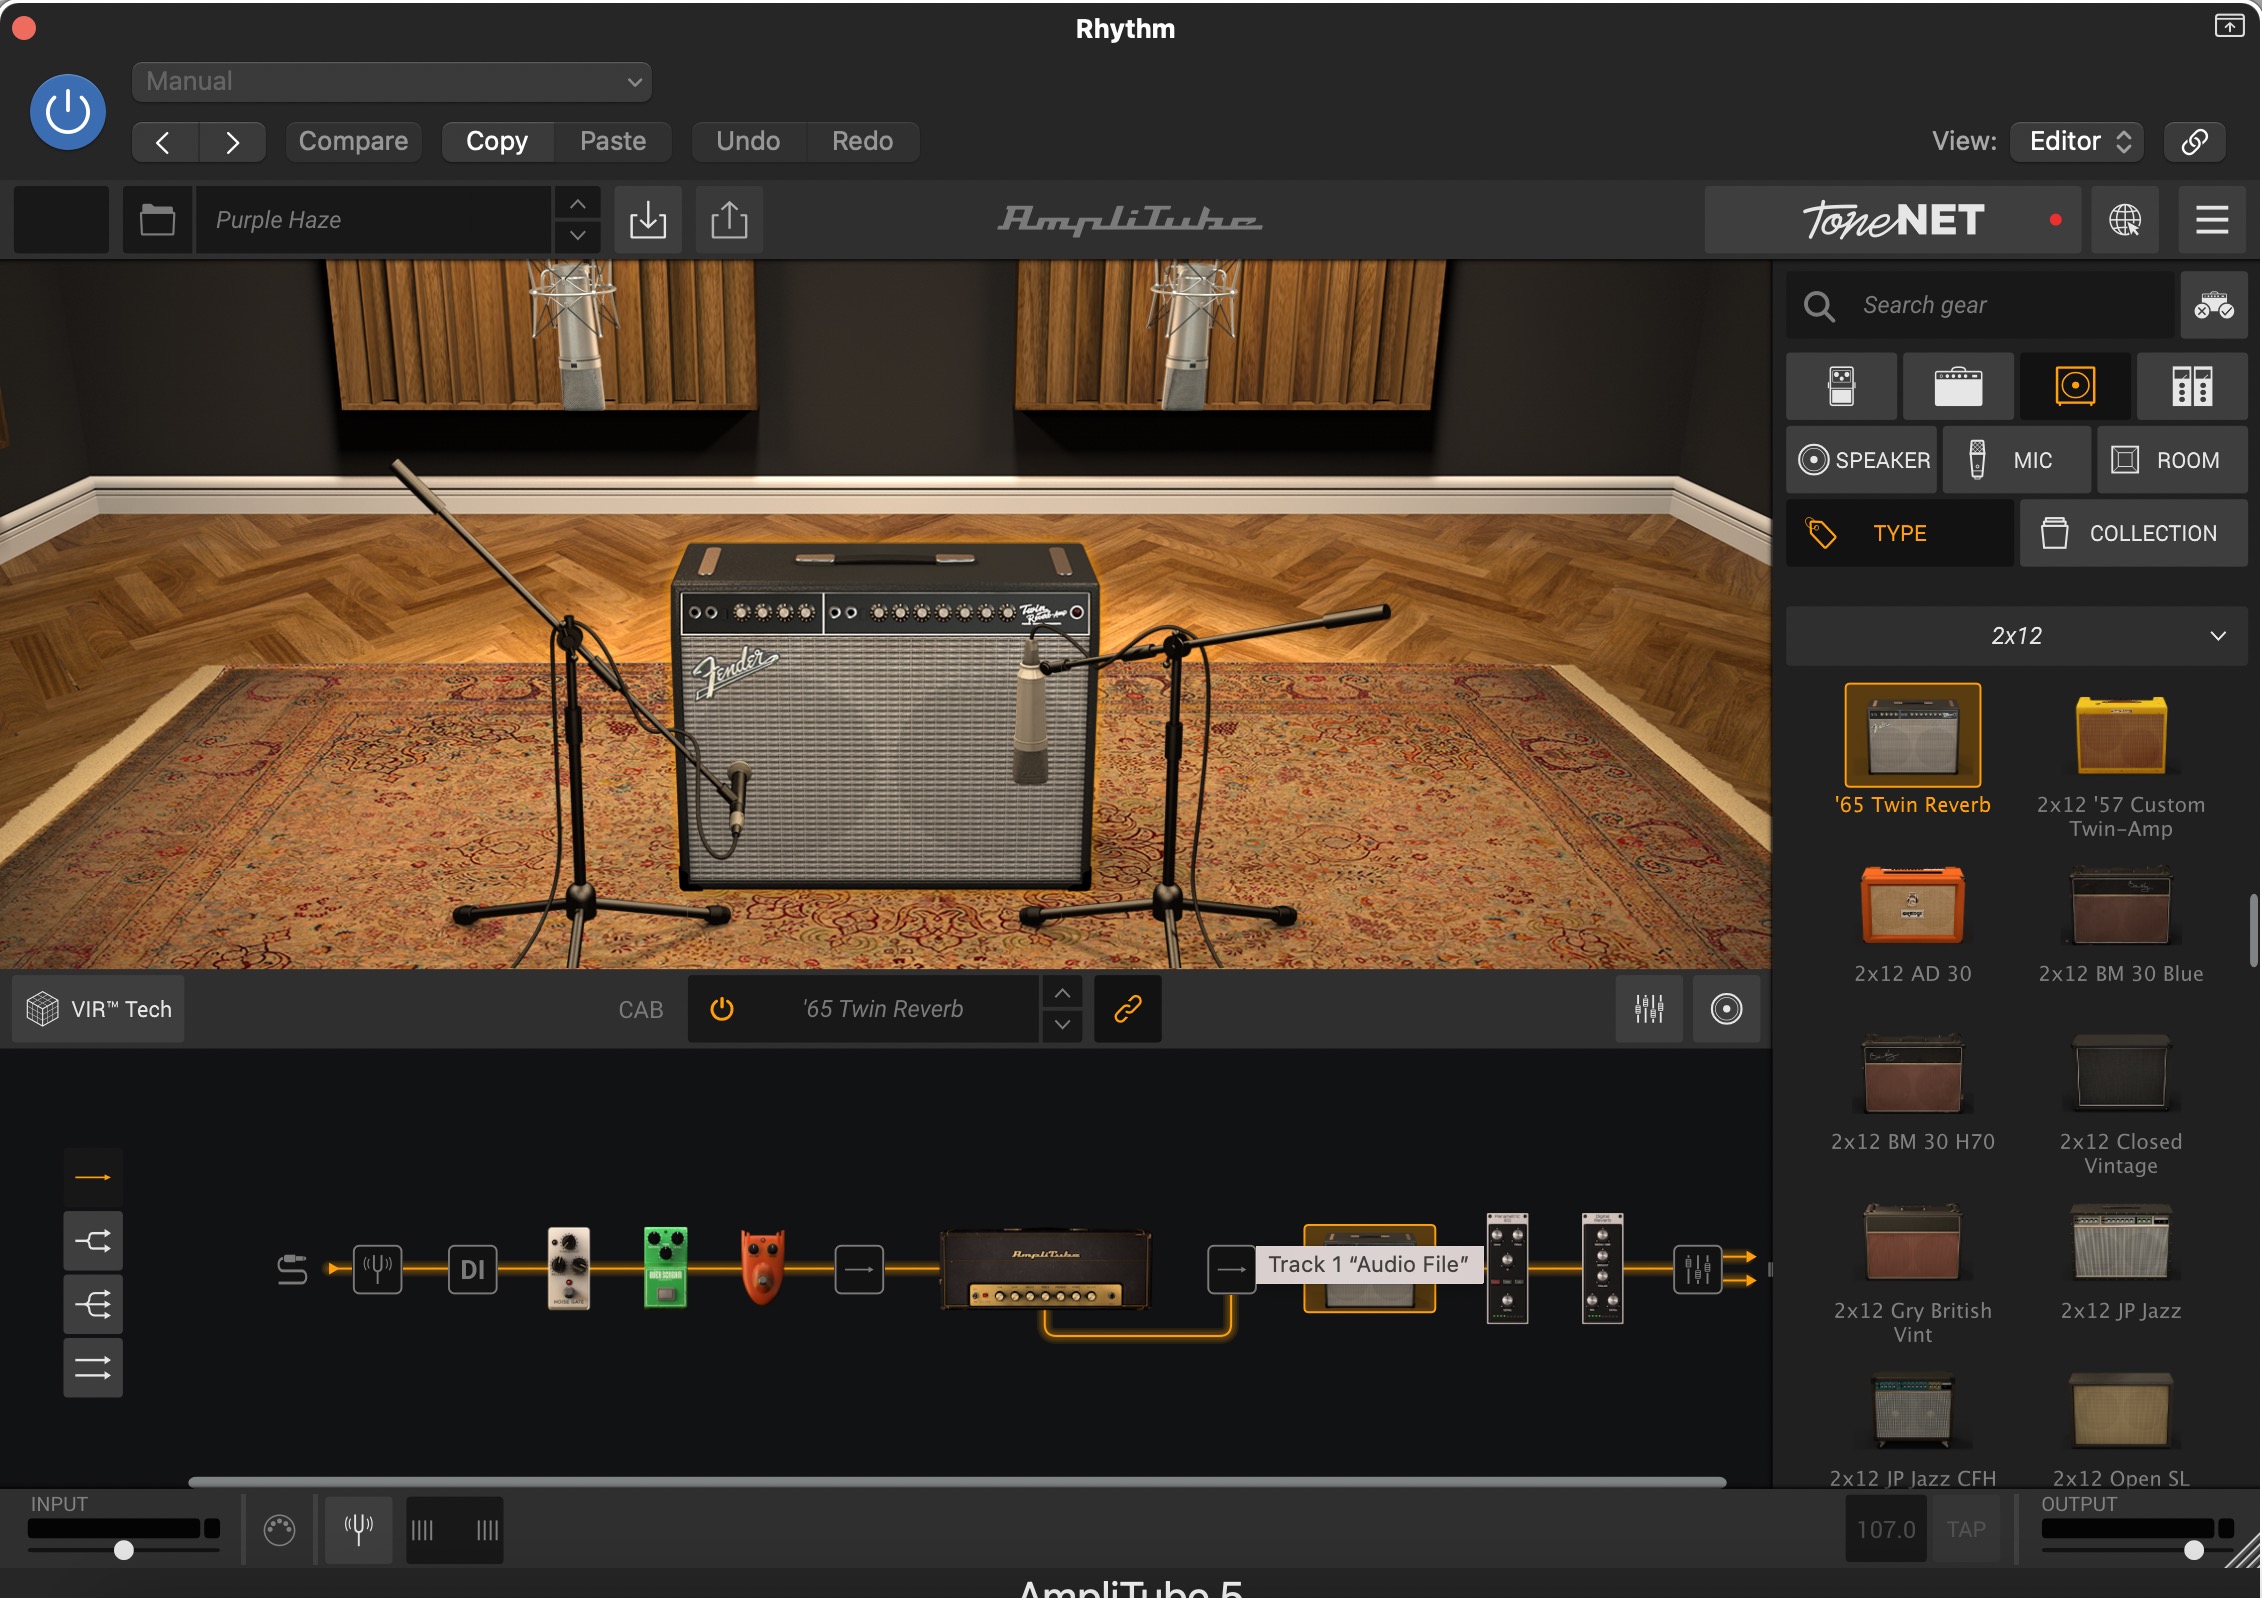Viewport: 2262px width, 1598px height.
Task: Open the Manual preset dropdown
Action: 392,81
